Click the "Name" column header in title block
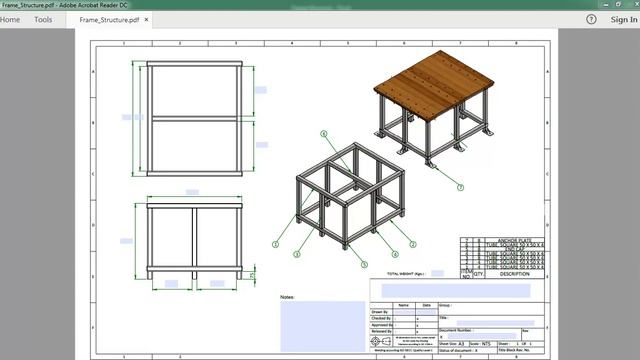640x360 pixels. 403,305
